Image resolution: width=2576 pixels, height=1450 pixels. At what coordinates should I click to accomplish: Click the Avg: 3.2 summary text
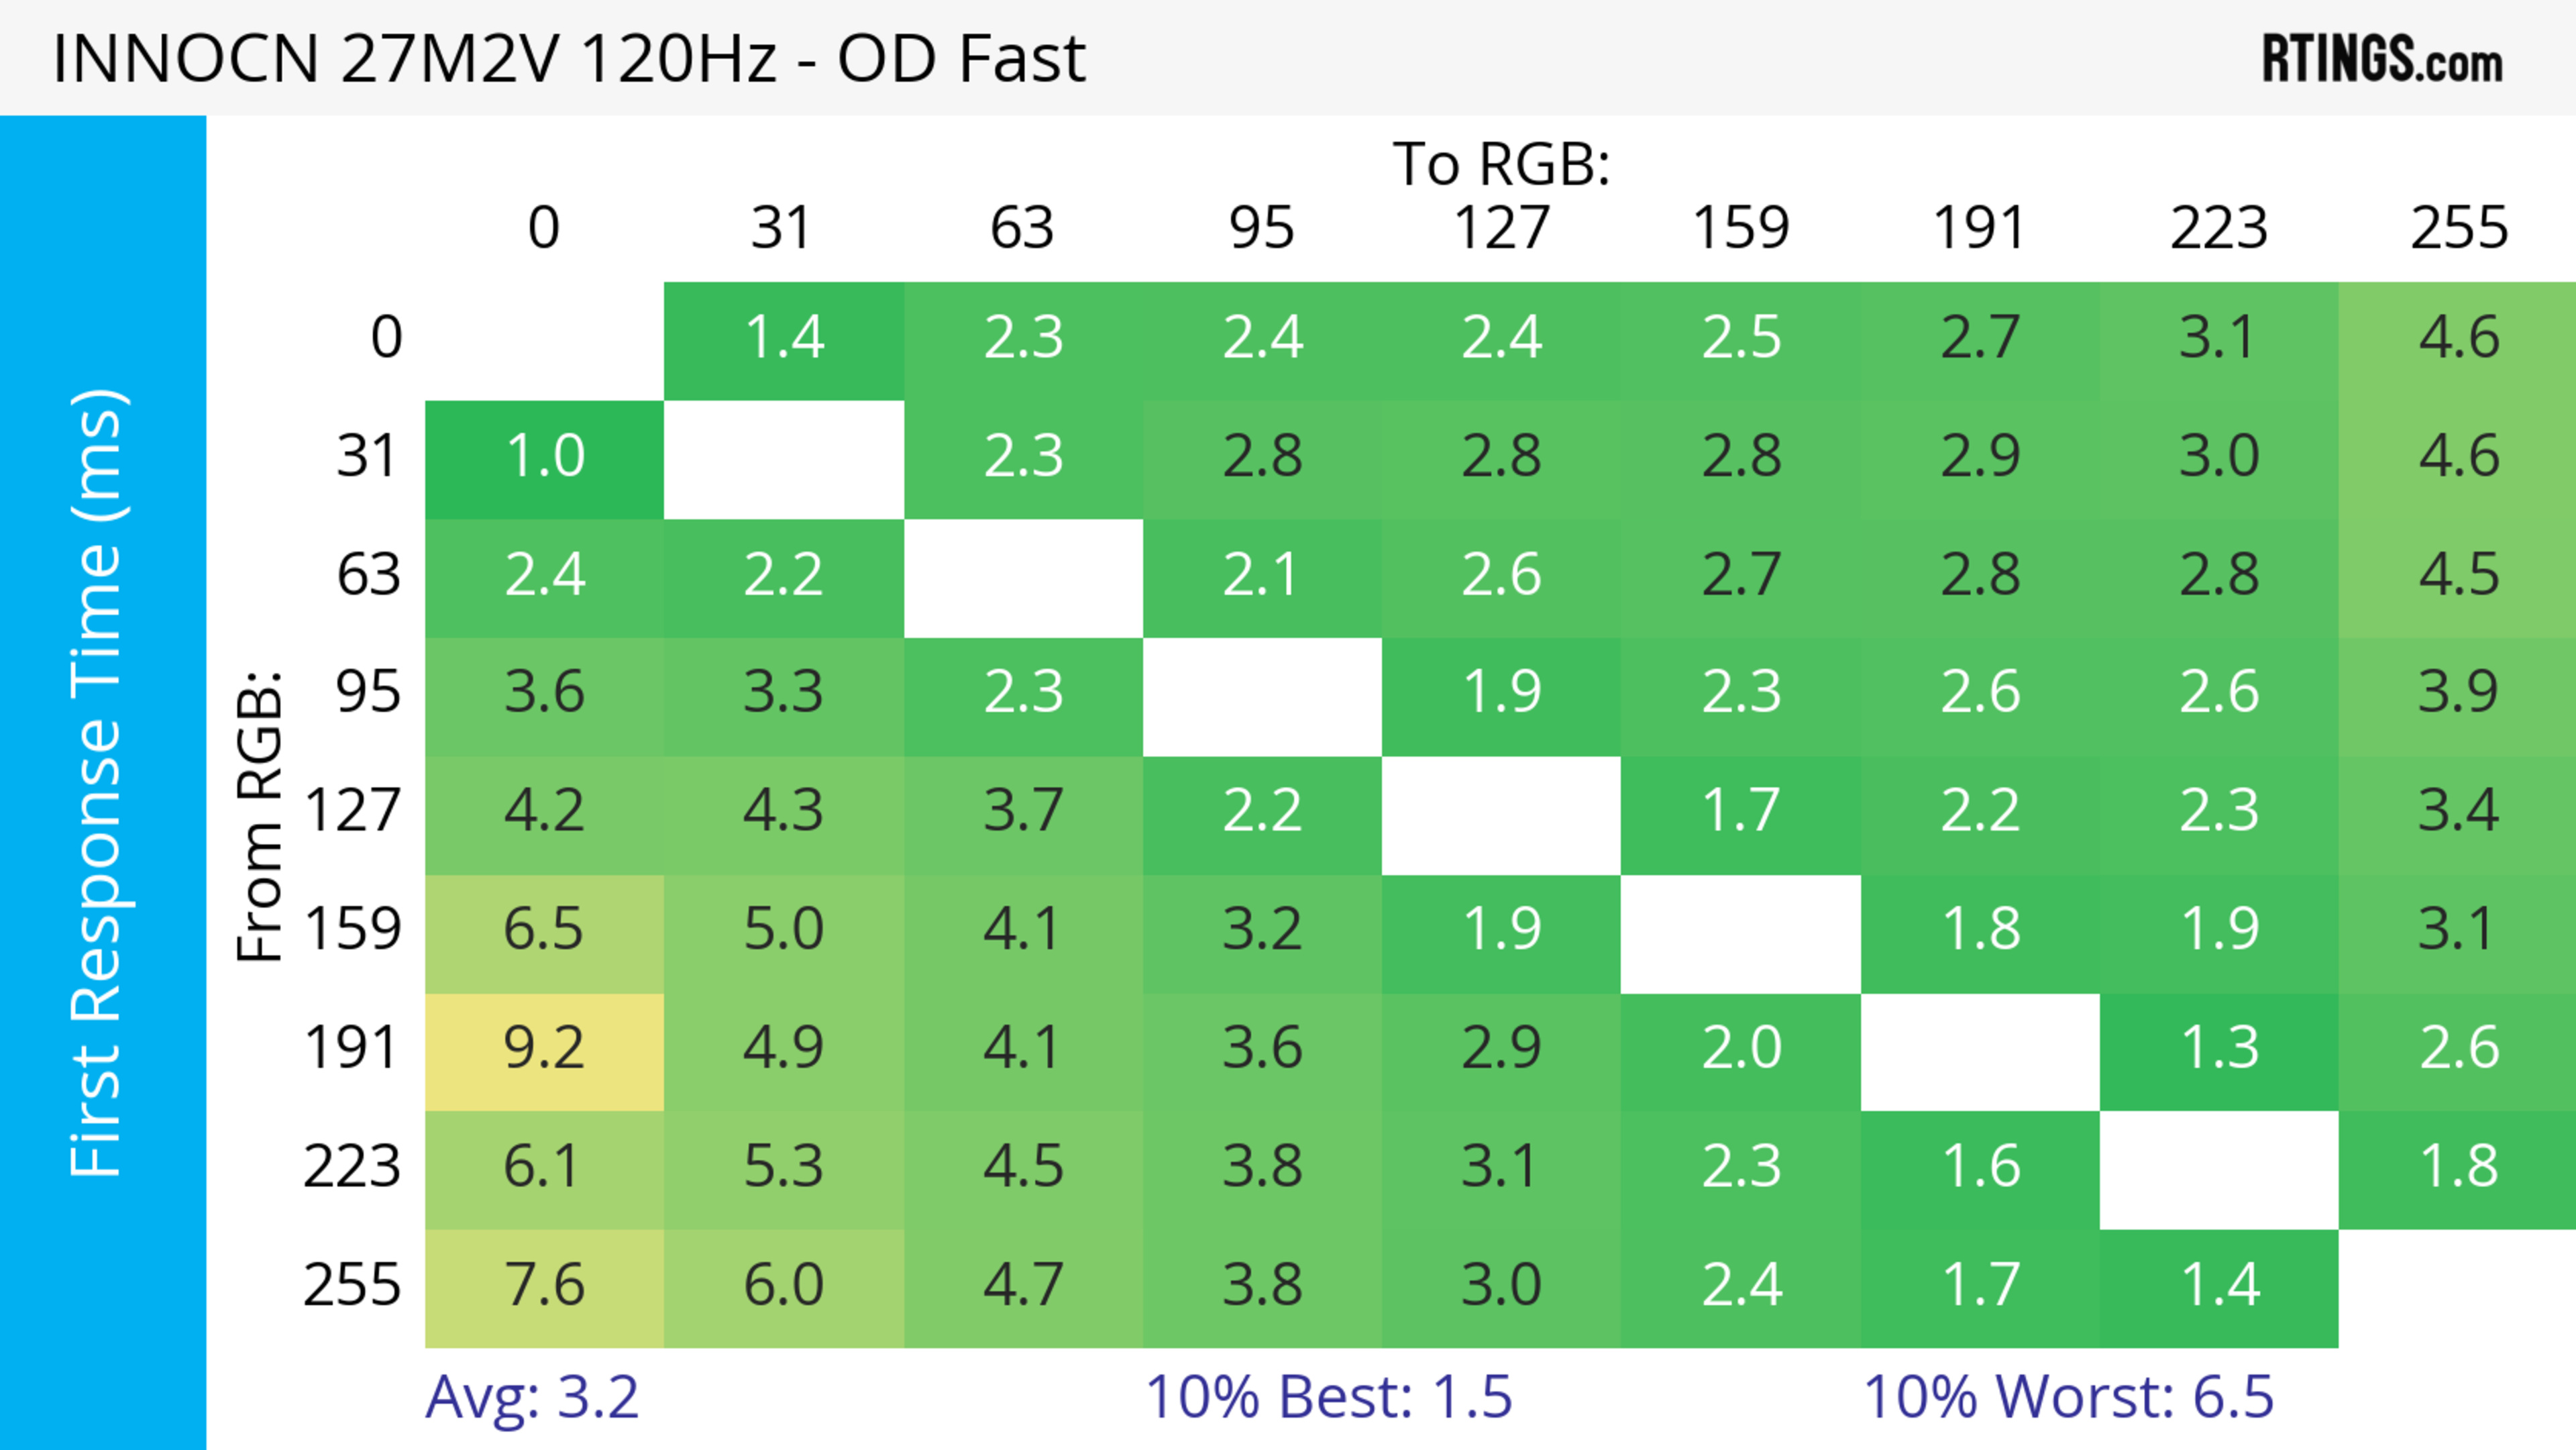532,1397
